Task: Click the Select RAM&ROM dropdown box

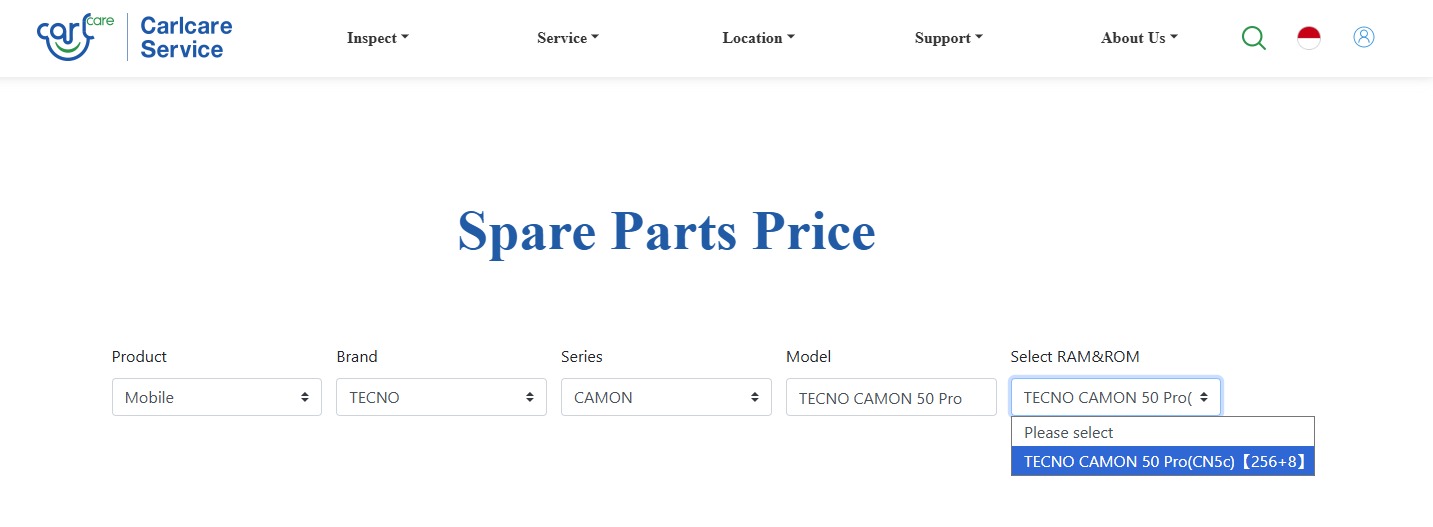Action: click(1115, 397)
